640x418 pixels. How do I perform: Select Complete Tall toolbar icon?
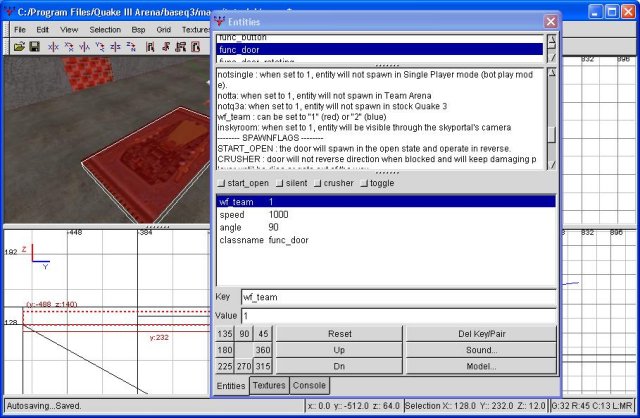tap(150, 47)
